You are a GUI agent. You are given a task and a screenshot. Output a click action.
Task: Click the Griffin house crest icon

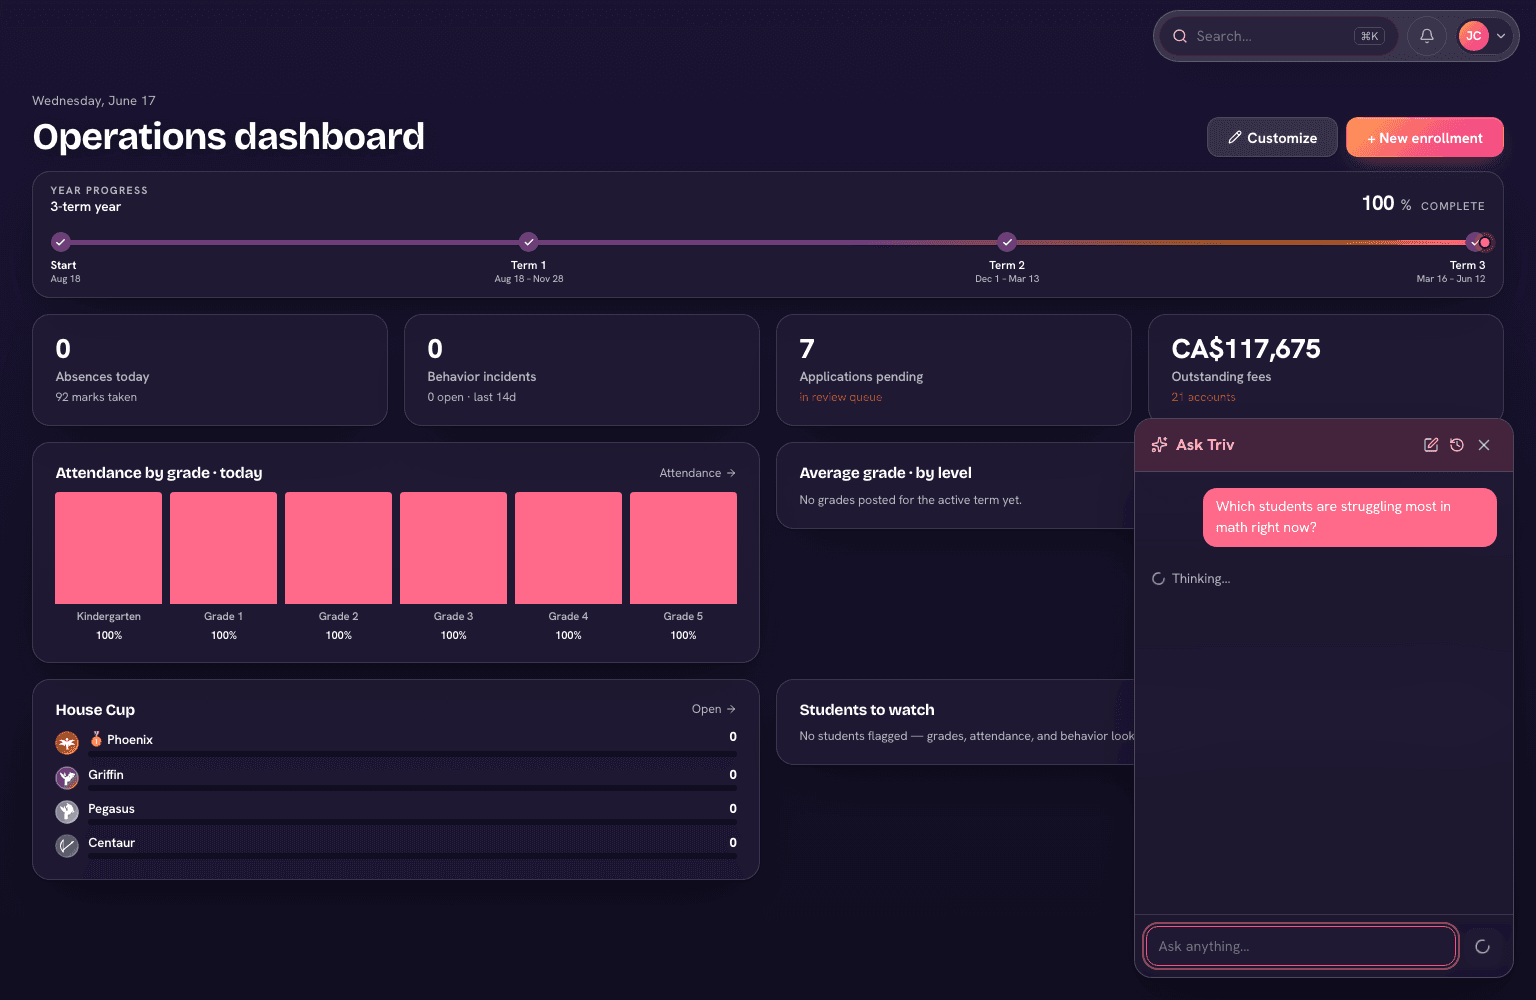(67, 777)
